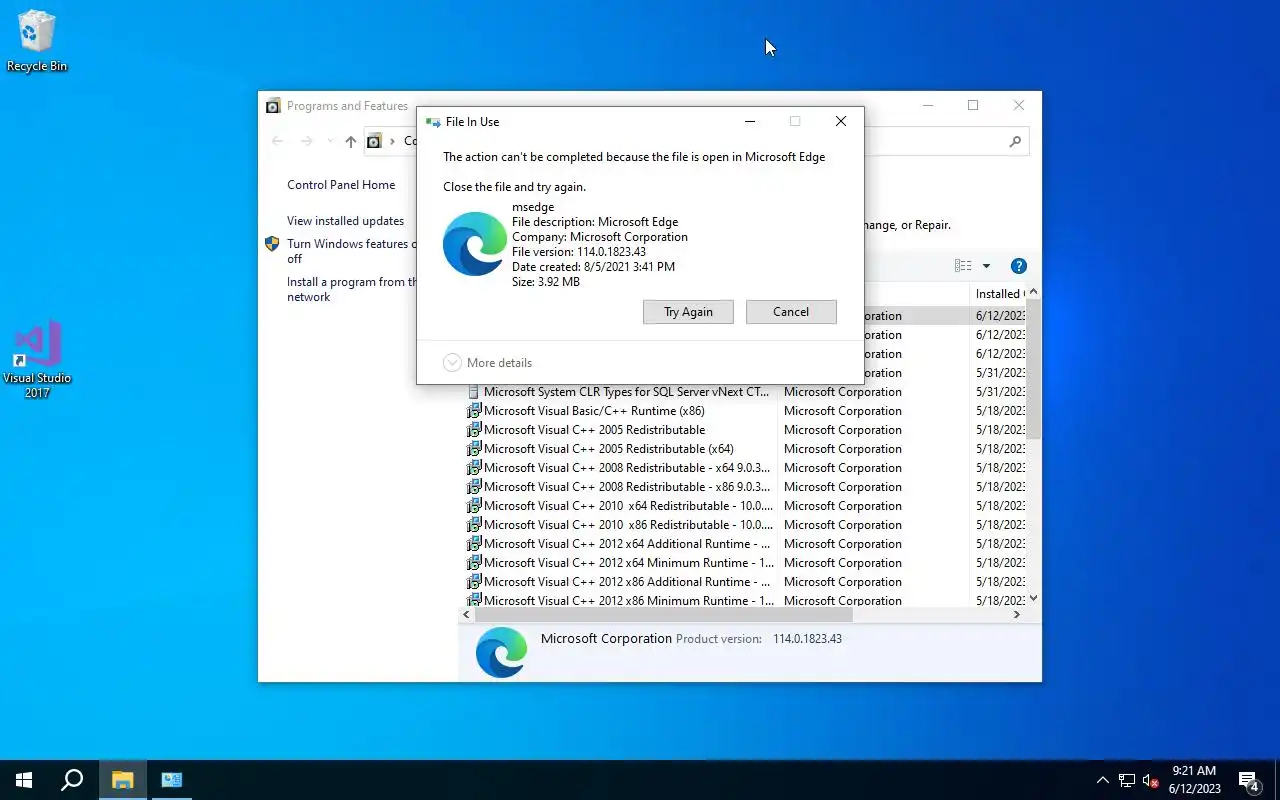This screenshot has height=800, width=1280.
Task: Open the recent locations dropdown chevron
Action: coord(330,142)
